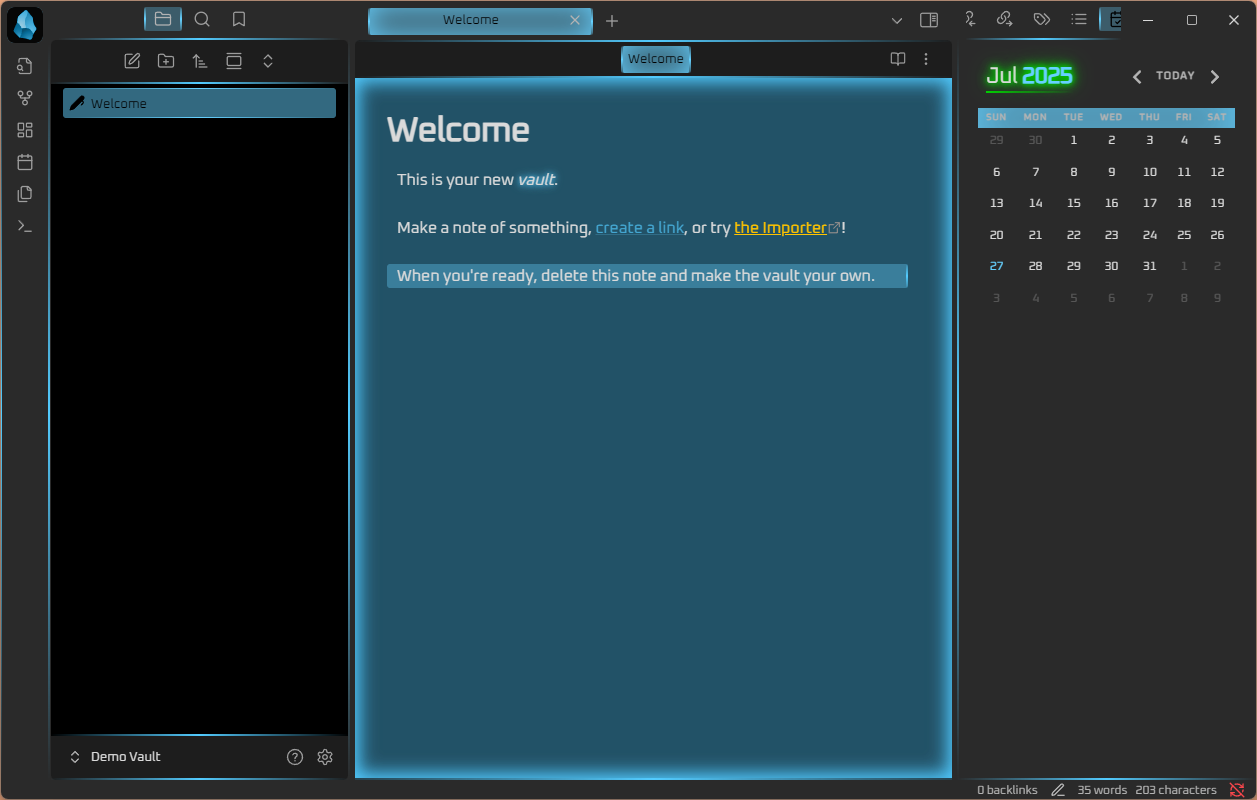Image resolution: width=1257 pixels, height=800 pixels.
Task: Open the Demo Vault switcher
Action: (x=114, y=757)
